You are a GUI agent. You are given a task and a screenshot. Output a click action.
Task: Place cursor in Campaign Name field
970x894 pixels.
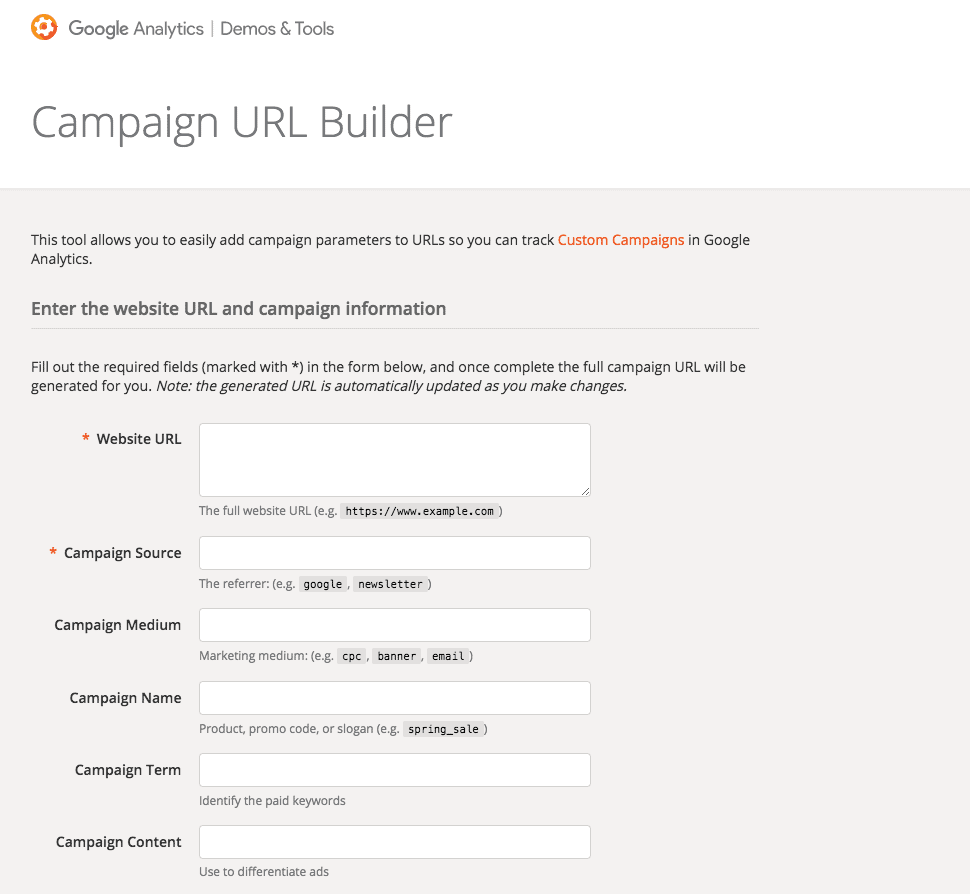coord(394,698)
